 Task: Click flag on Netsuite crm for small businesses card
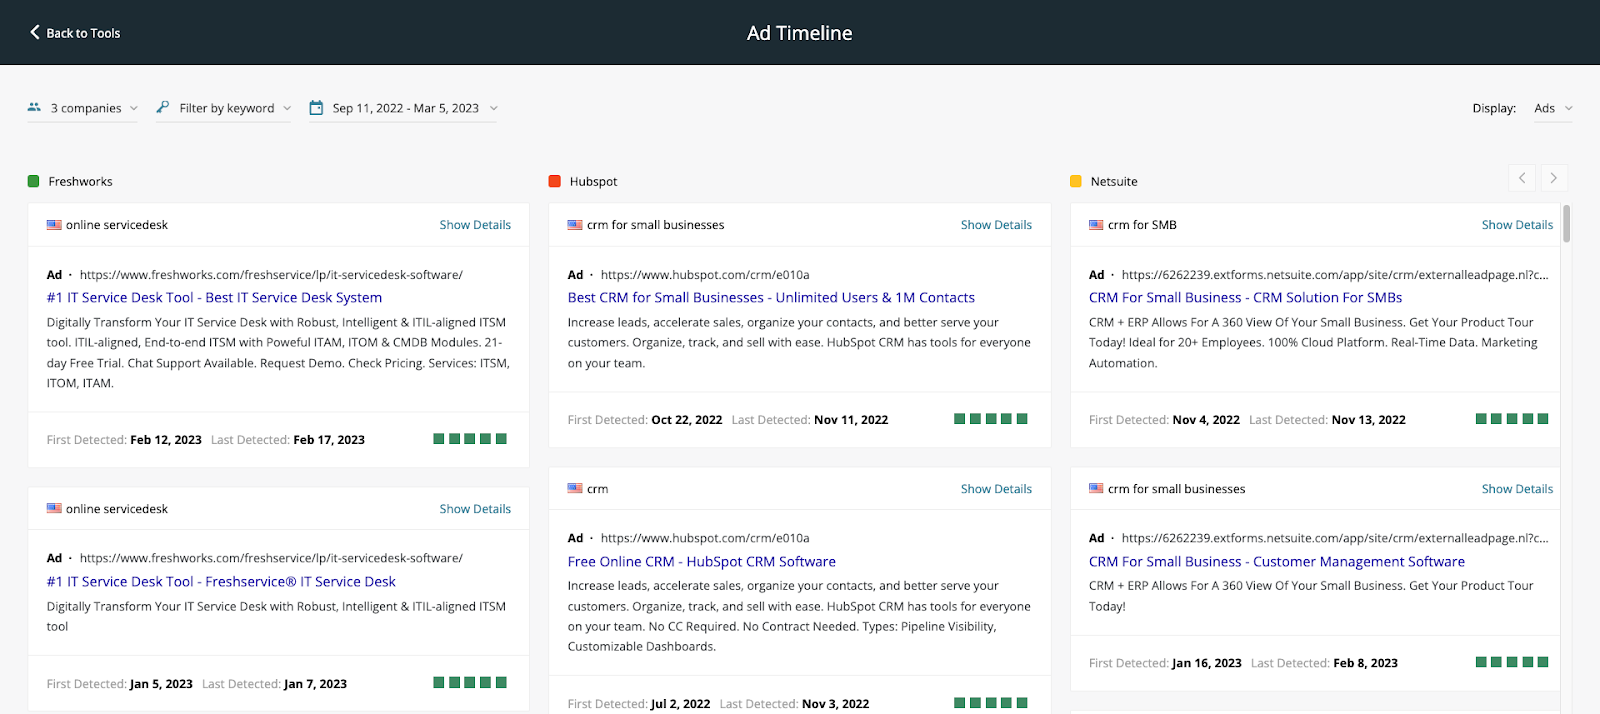tap(1096, 489)
